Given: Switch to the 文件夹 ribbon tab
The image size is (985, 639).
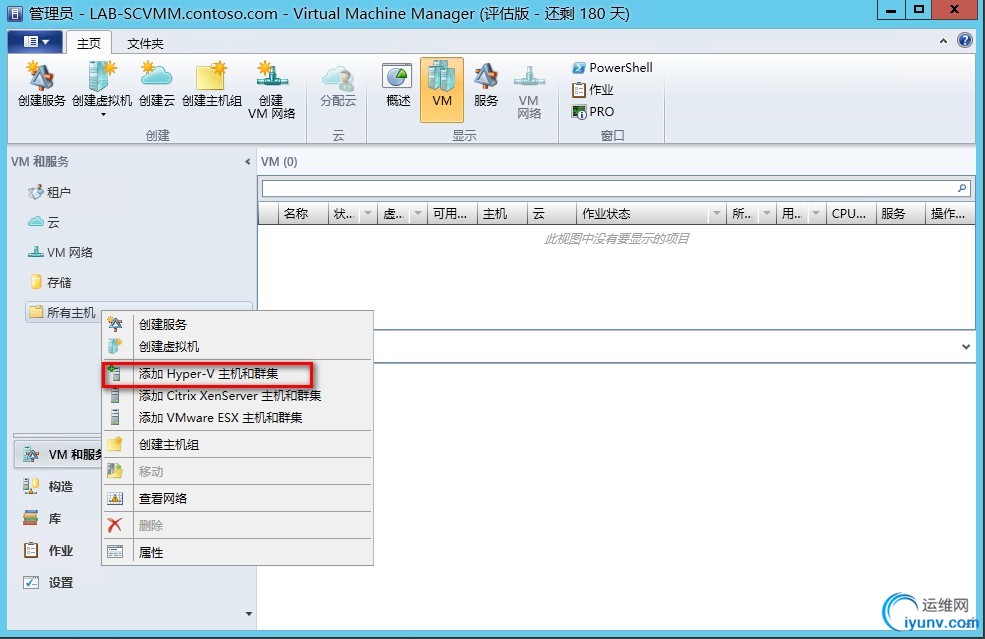Looking at the screenshot, I should pyautogui.click(x=145, y=43).
